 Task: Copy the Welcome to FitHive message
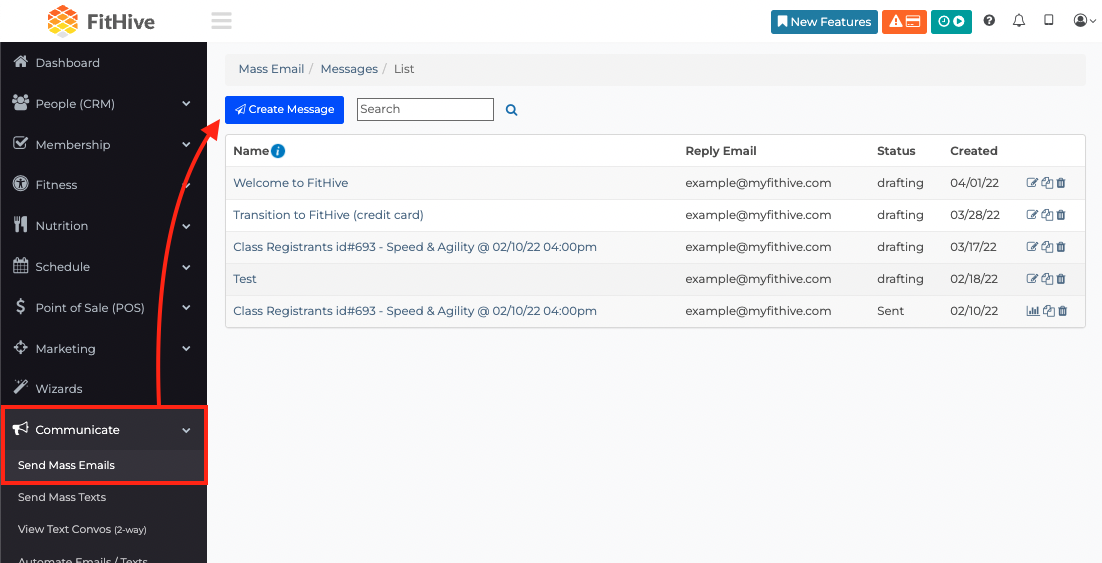(x=1047, y=183)
